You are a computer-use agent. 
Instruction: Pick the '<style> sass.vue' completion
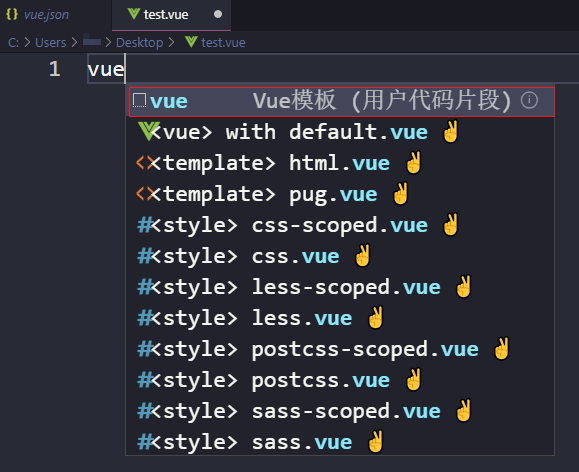pyautogui.click(x=340, y=442)
